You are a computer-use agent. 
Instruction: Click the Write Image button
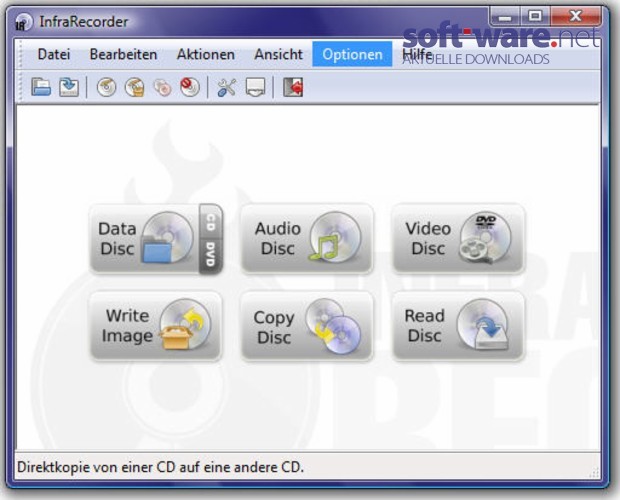coord(156,326)
